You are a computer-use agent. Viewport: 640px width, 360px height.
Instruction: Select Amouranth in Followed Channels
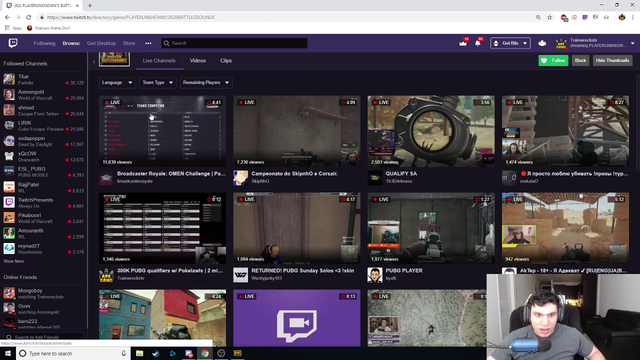point(44,233)
